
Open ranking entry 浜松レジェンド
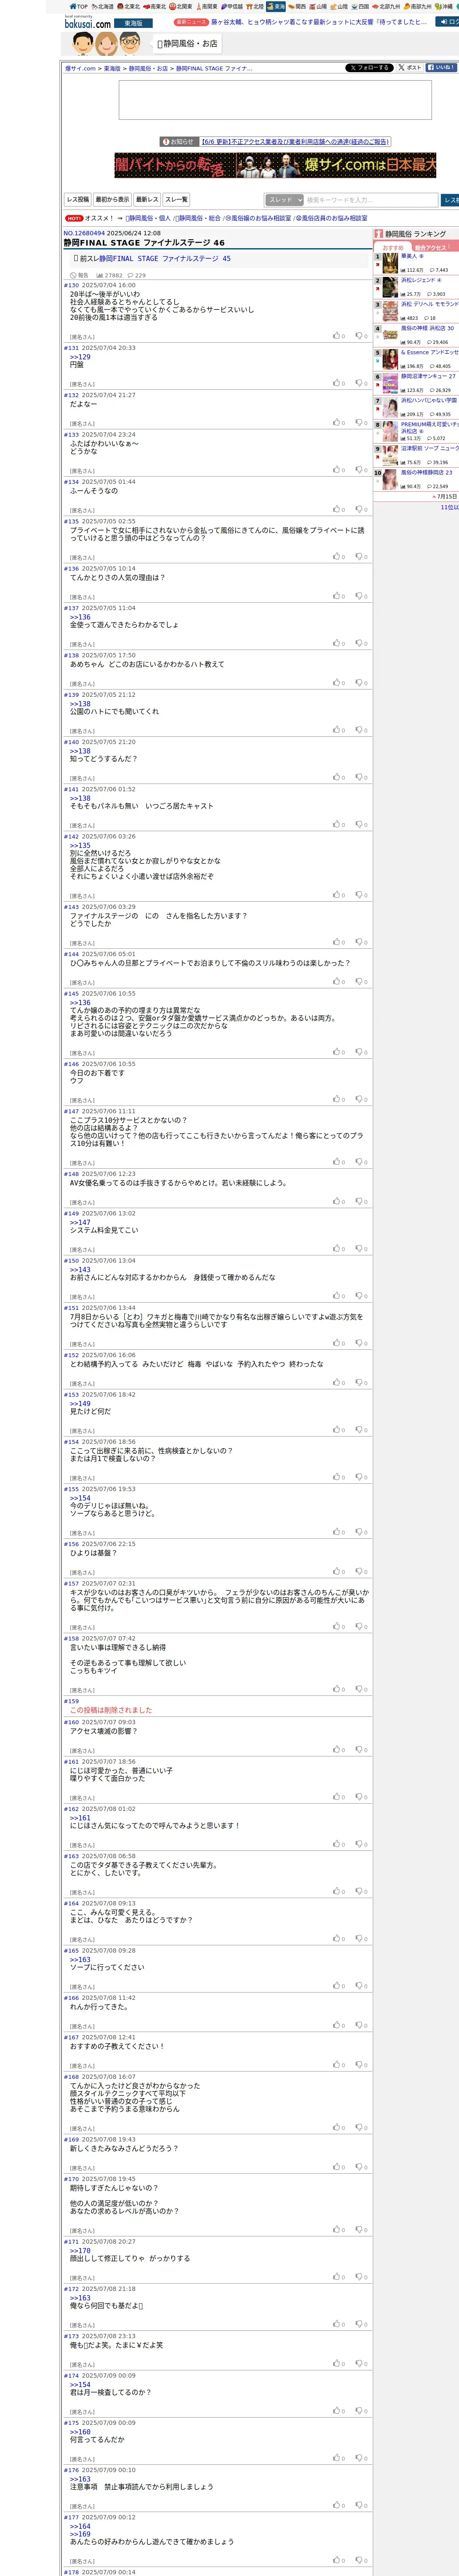[x=421, y=280]
